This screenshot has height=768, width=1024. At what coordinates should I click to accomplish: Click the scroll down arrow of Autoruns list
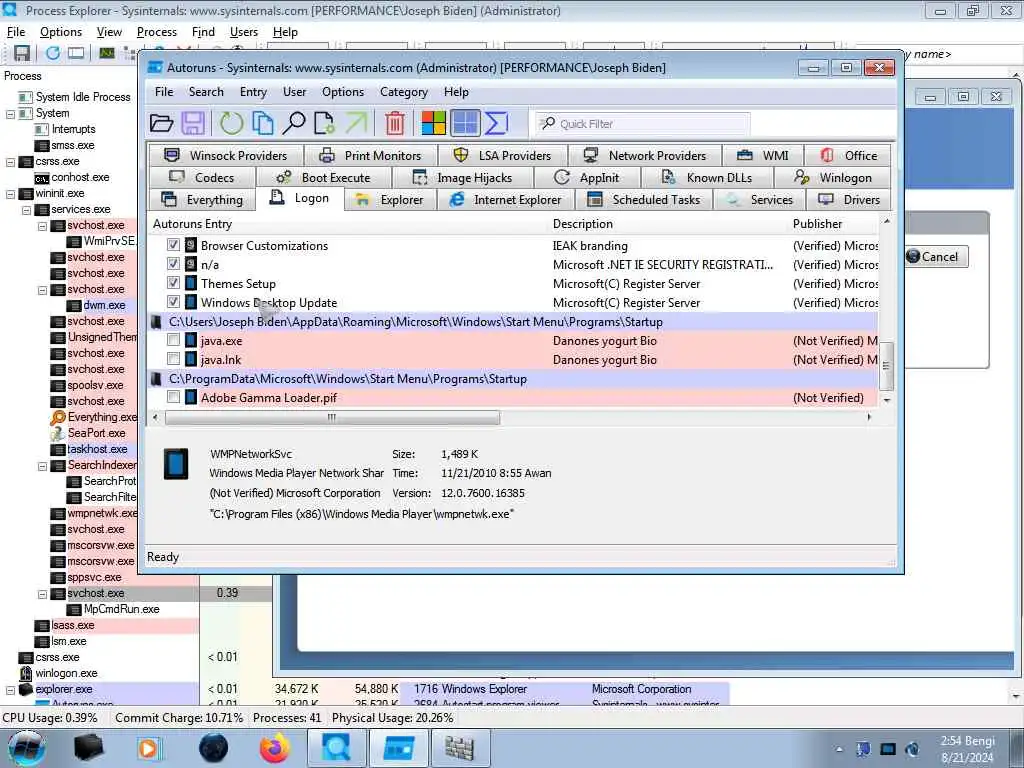click(x=886, y=400)
